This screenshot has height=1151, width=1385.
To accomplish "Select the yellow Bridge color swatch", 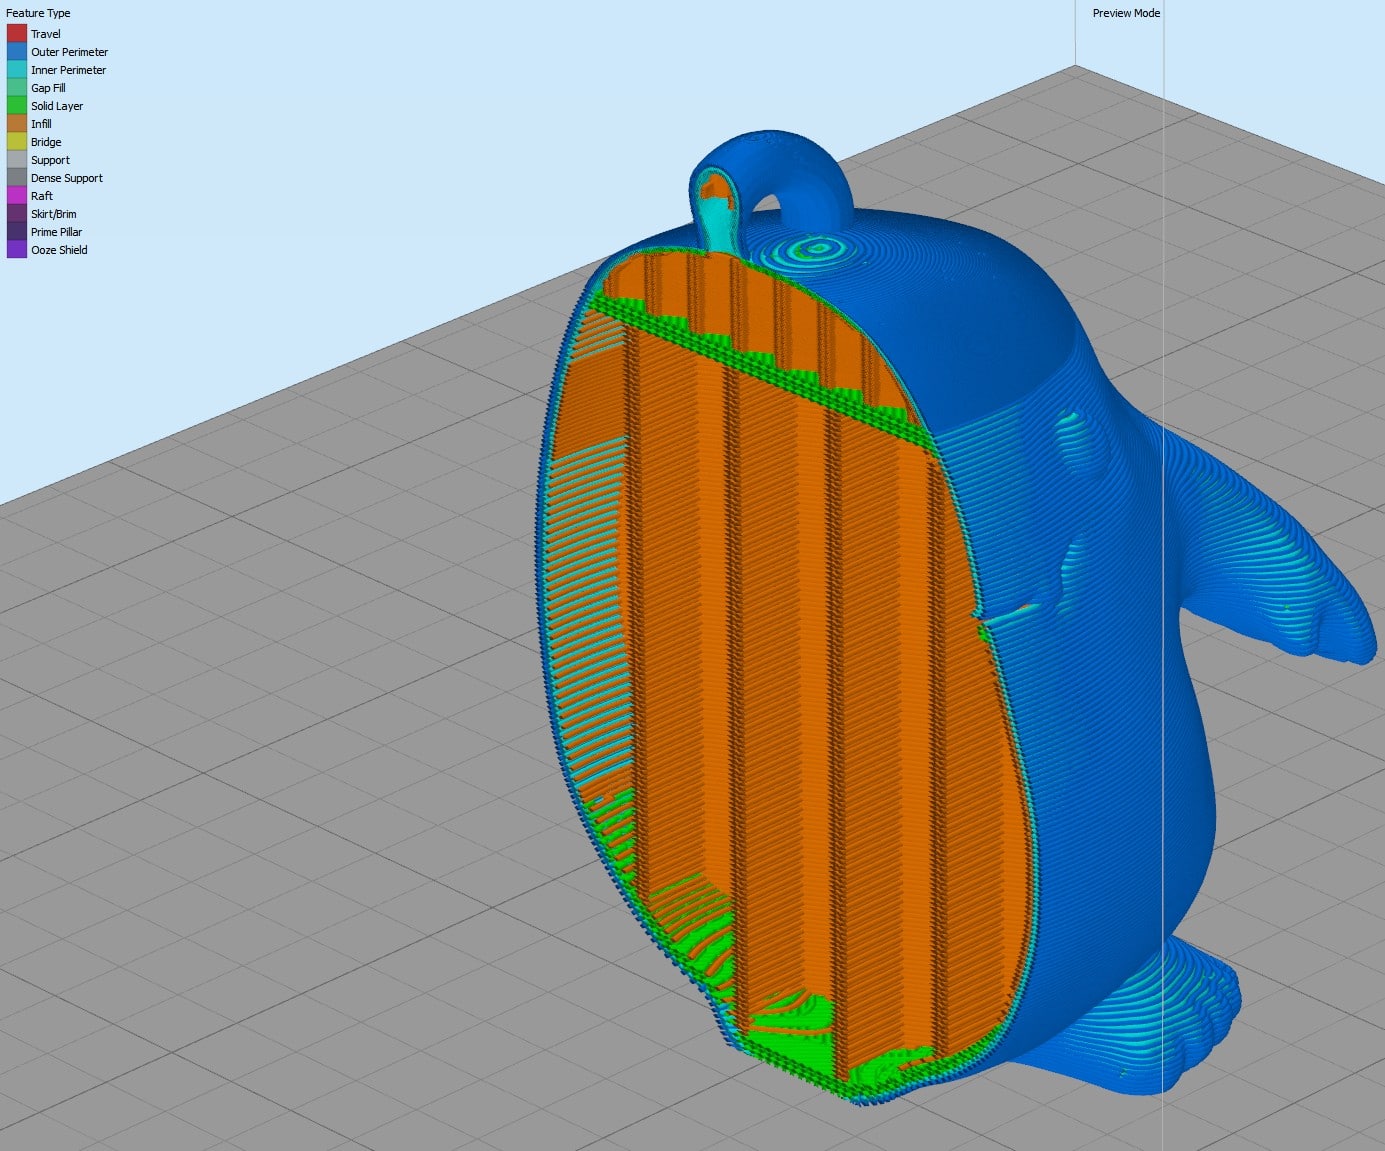I will [17, 142].
